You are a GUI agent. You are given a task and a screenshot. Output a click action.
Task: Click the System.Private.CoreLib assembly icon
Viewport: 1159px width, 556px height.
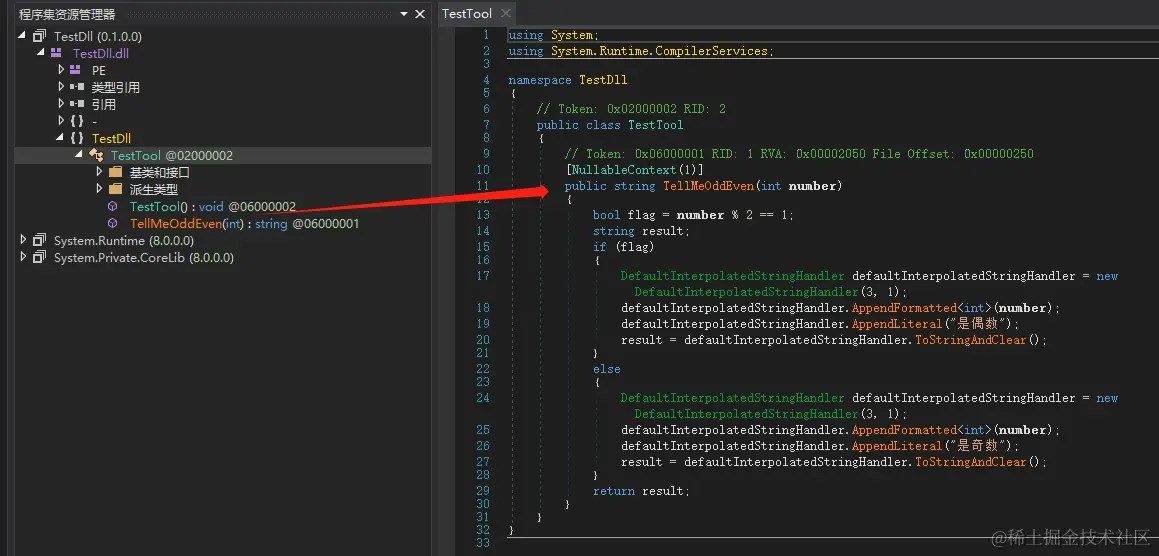click(x=39, y=257)
